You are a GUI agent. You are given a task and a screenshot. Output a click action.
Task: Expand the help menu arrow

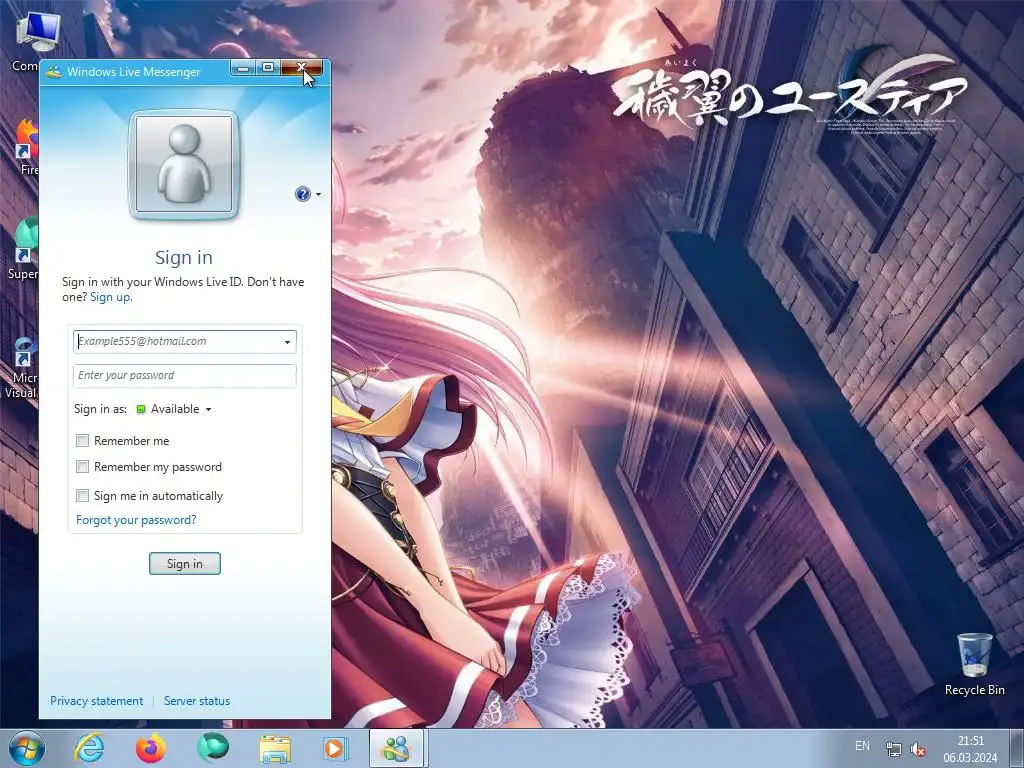319,195
